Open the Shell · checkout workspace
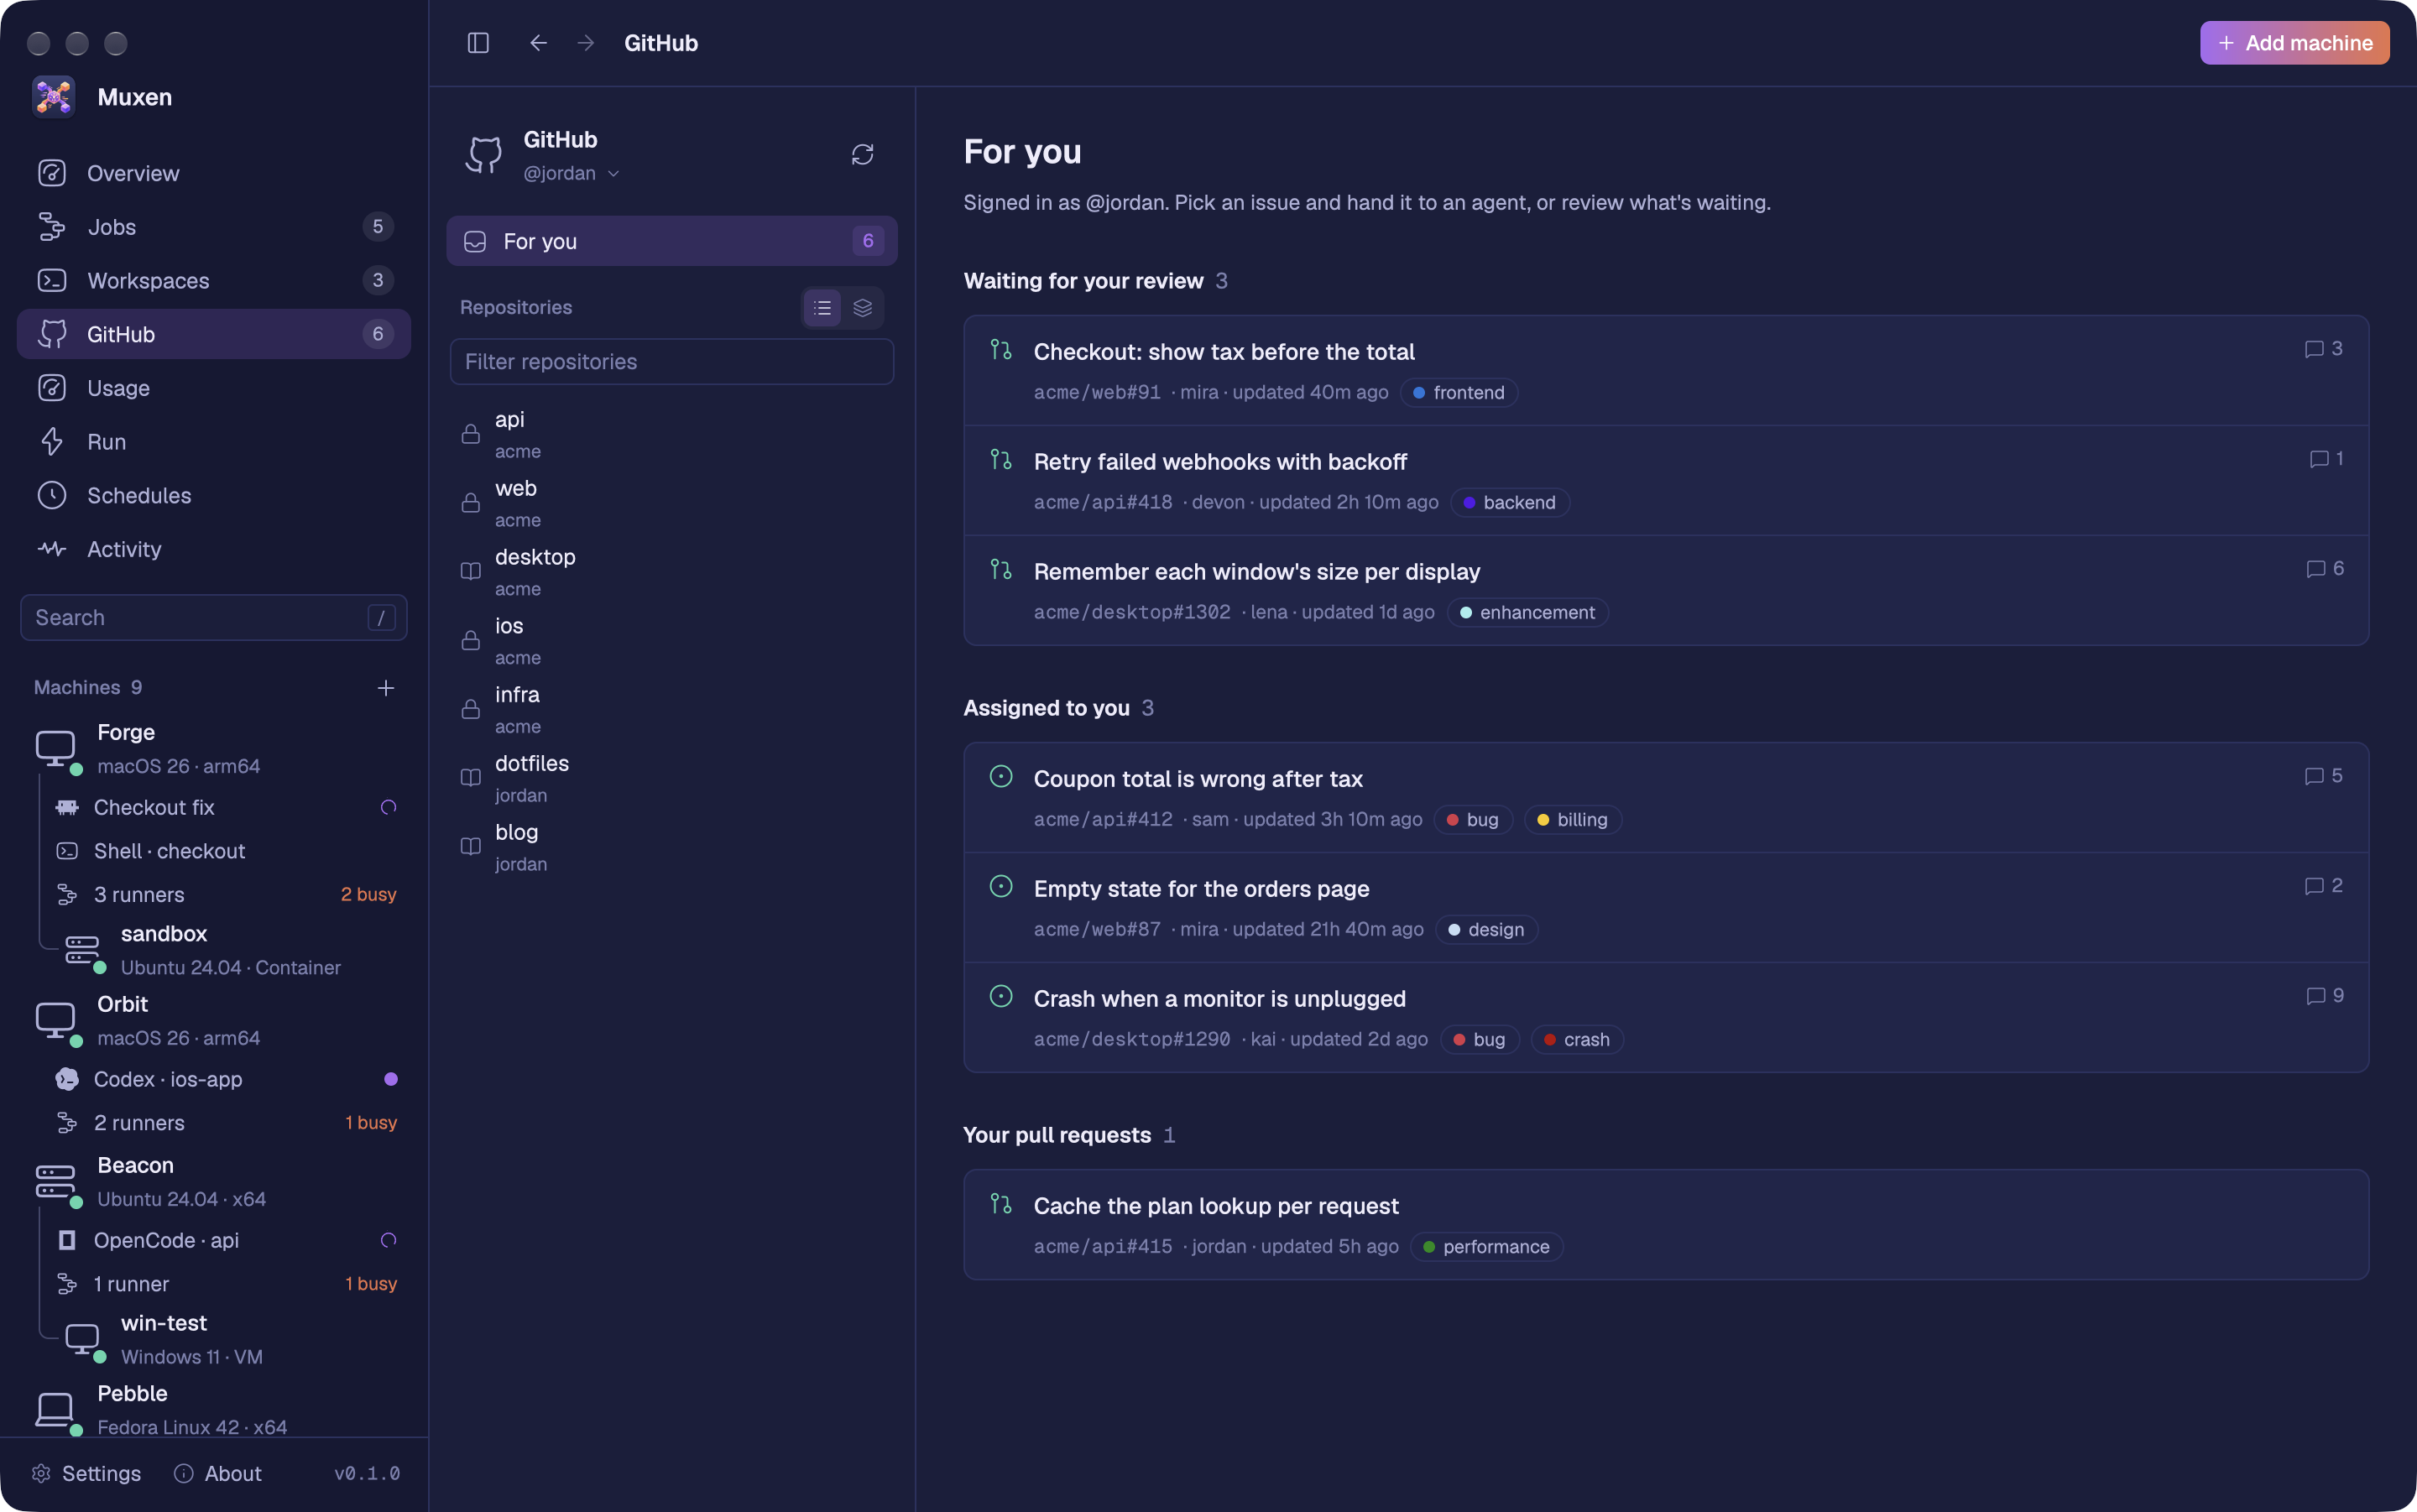2417x1512 pixels. point(226,851)
